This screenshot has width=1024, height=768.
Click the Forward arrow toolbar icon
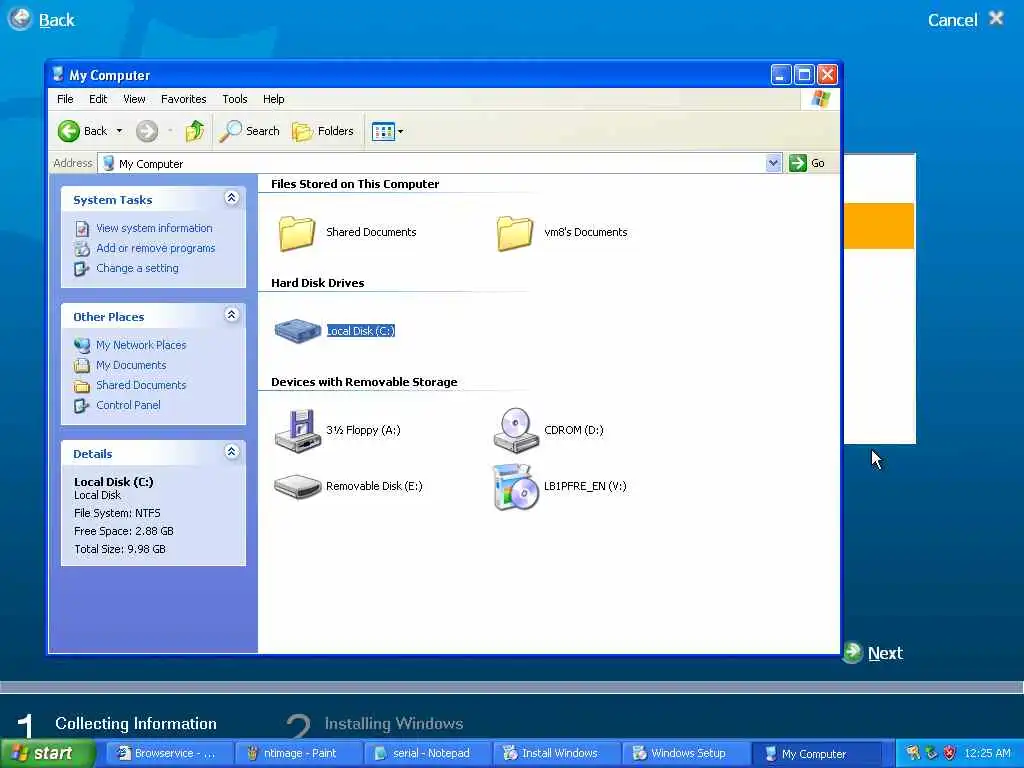147,131
